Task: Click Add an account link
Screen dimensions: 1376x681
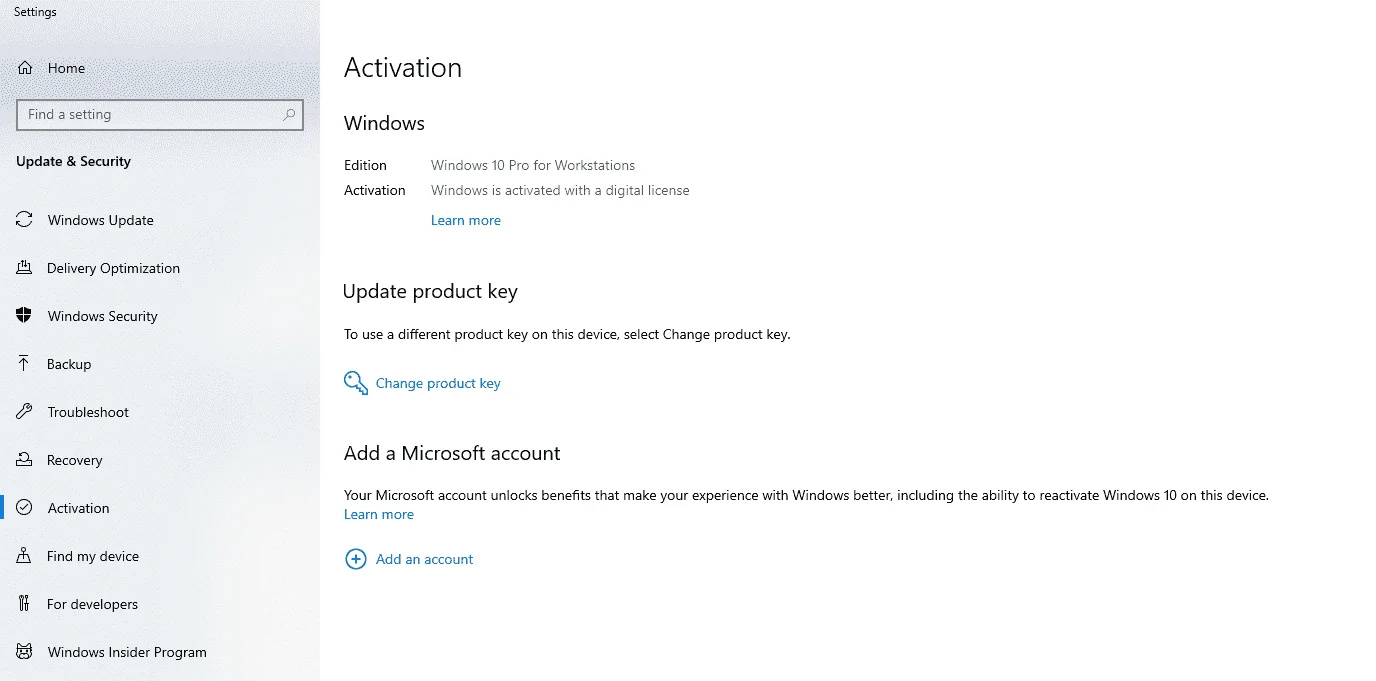Action: tap(424, 559)
